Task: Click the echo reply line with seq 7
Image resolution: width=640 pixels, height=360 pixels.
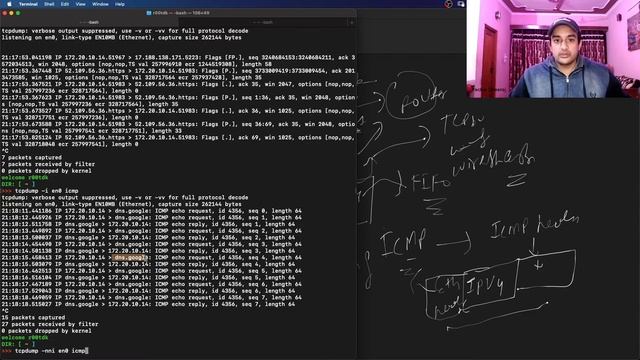Action: 148,304
